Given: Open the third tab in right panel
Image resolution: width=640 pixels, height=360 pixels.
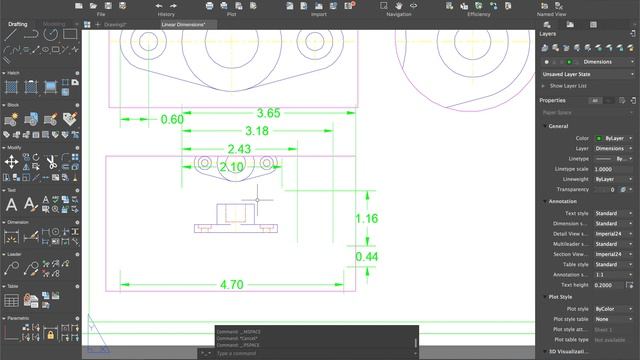Looking at the screenshot, I should [x=593, y=24].
